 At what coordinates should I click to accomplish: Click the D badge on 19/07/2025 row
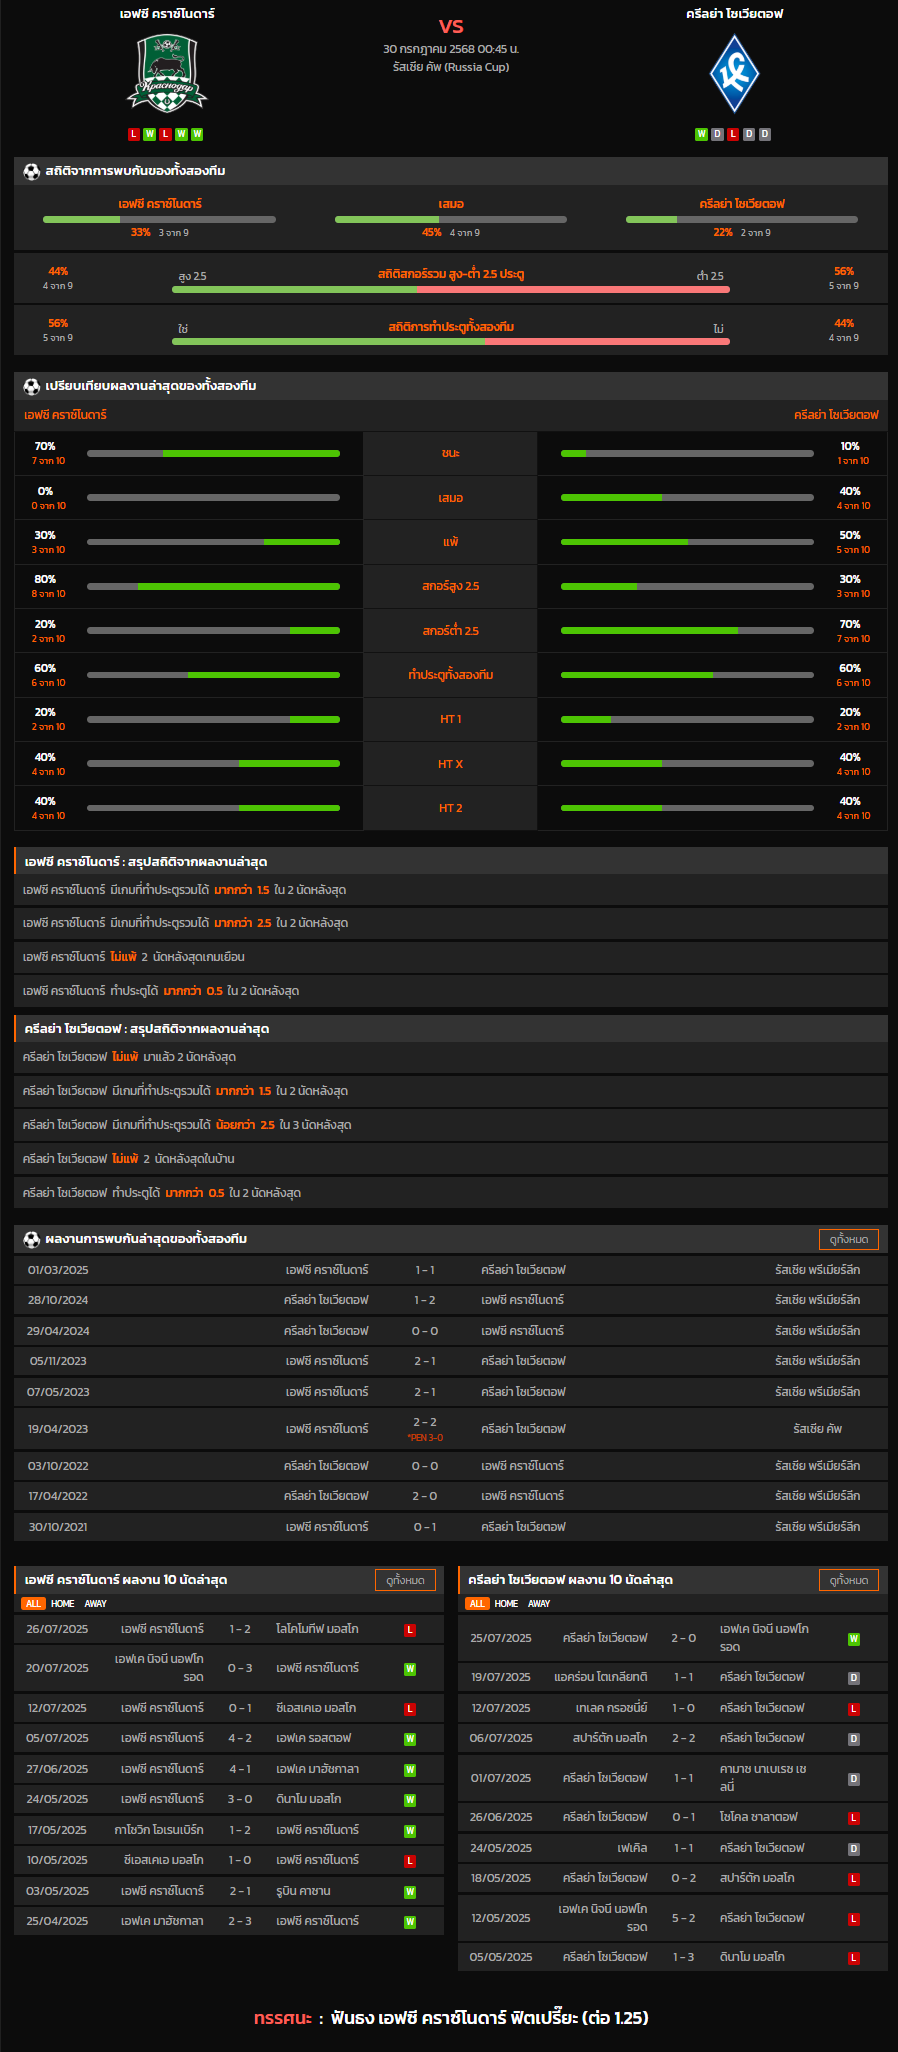(x=854, y=1678)
